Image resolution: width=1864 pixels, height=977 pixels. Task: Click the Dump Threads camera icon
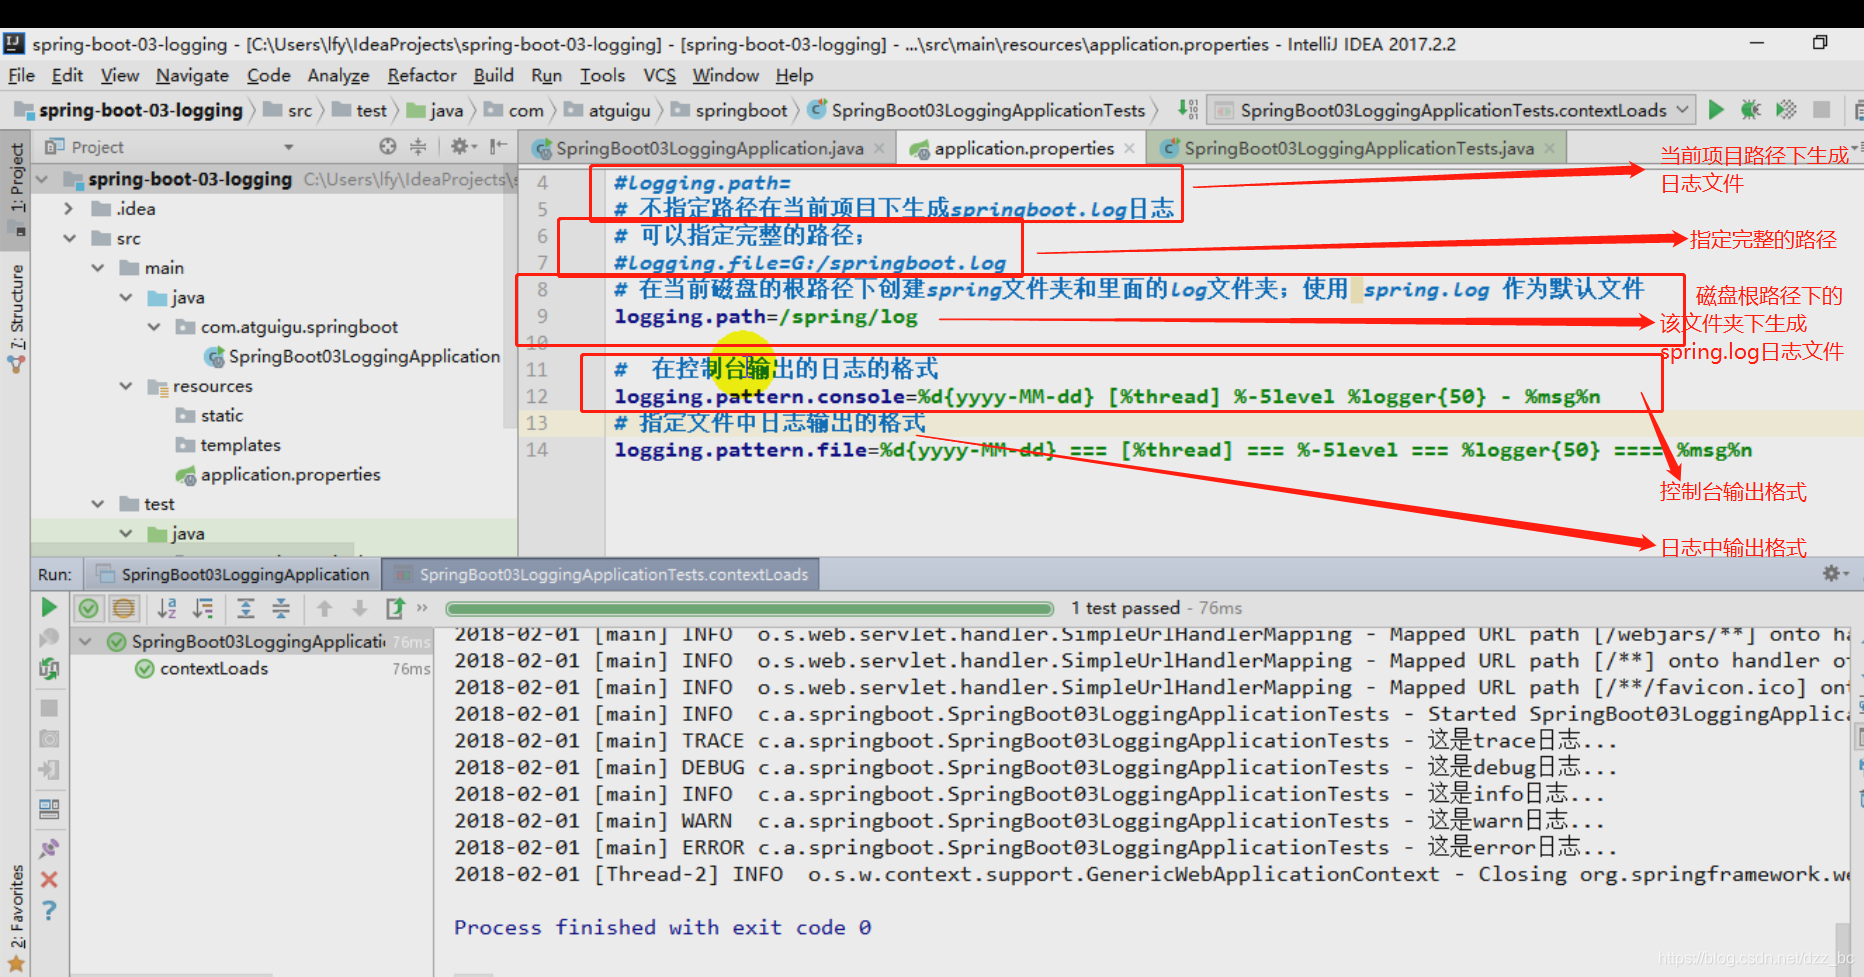(x=48, y=739)
